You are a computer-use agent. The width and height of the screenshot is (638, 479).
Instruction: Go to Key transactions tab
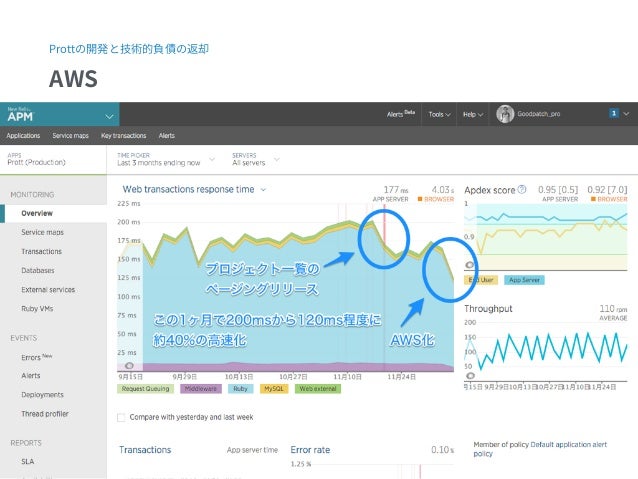pyautogui.click(x=124, y=136)
